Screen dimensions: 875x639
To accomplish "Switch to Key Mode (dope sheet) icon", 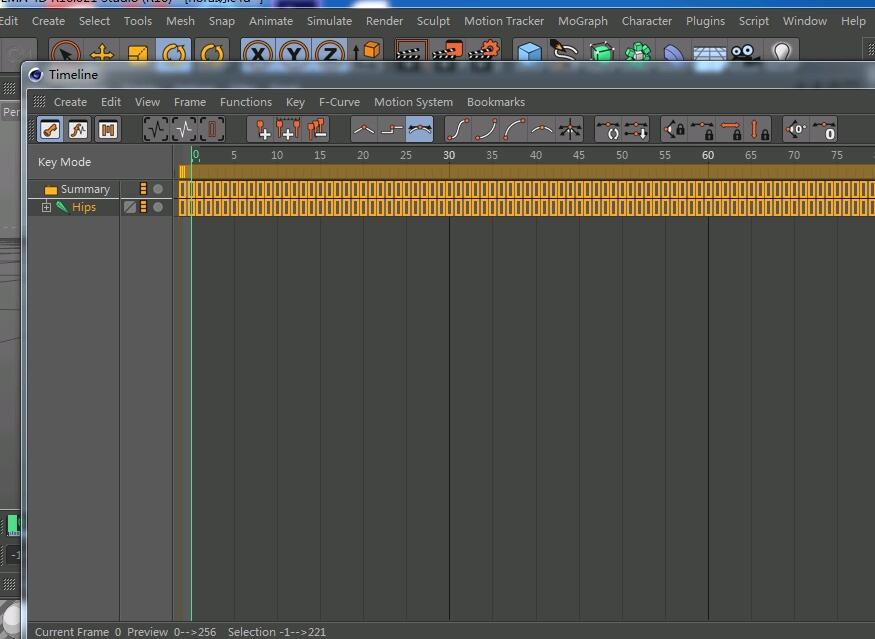I will point(50,130).
